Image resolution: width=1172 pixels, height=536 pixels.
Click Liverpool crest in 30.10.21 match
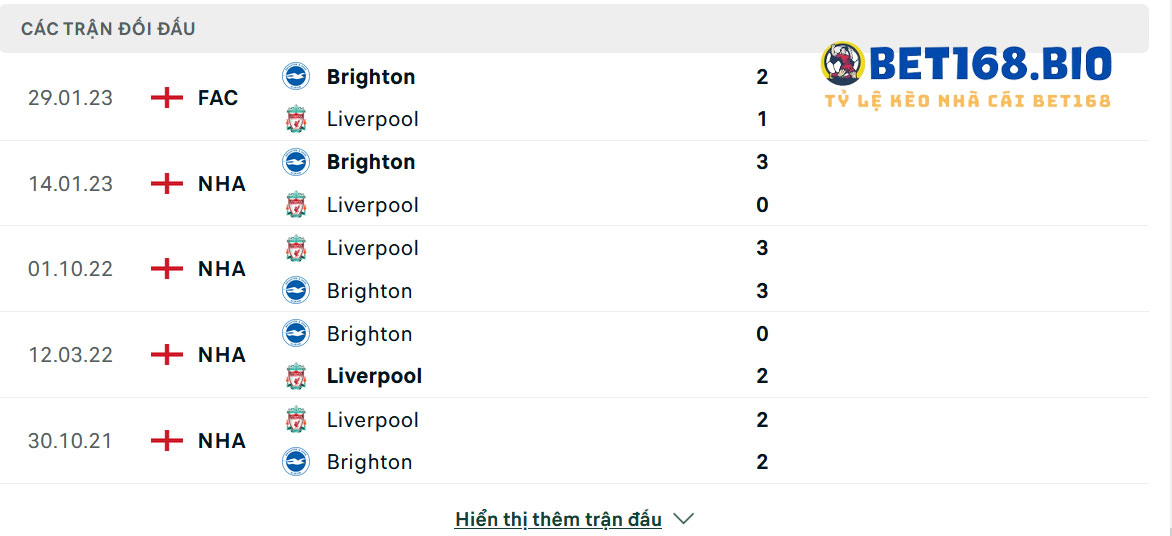pyautogui.click(x=296, y=419)
